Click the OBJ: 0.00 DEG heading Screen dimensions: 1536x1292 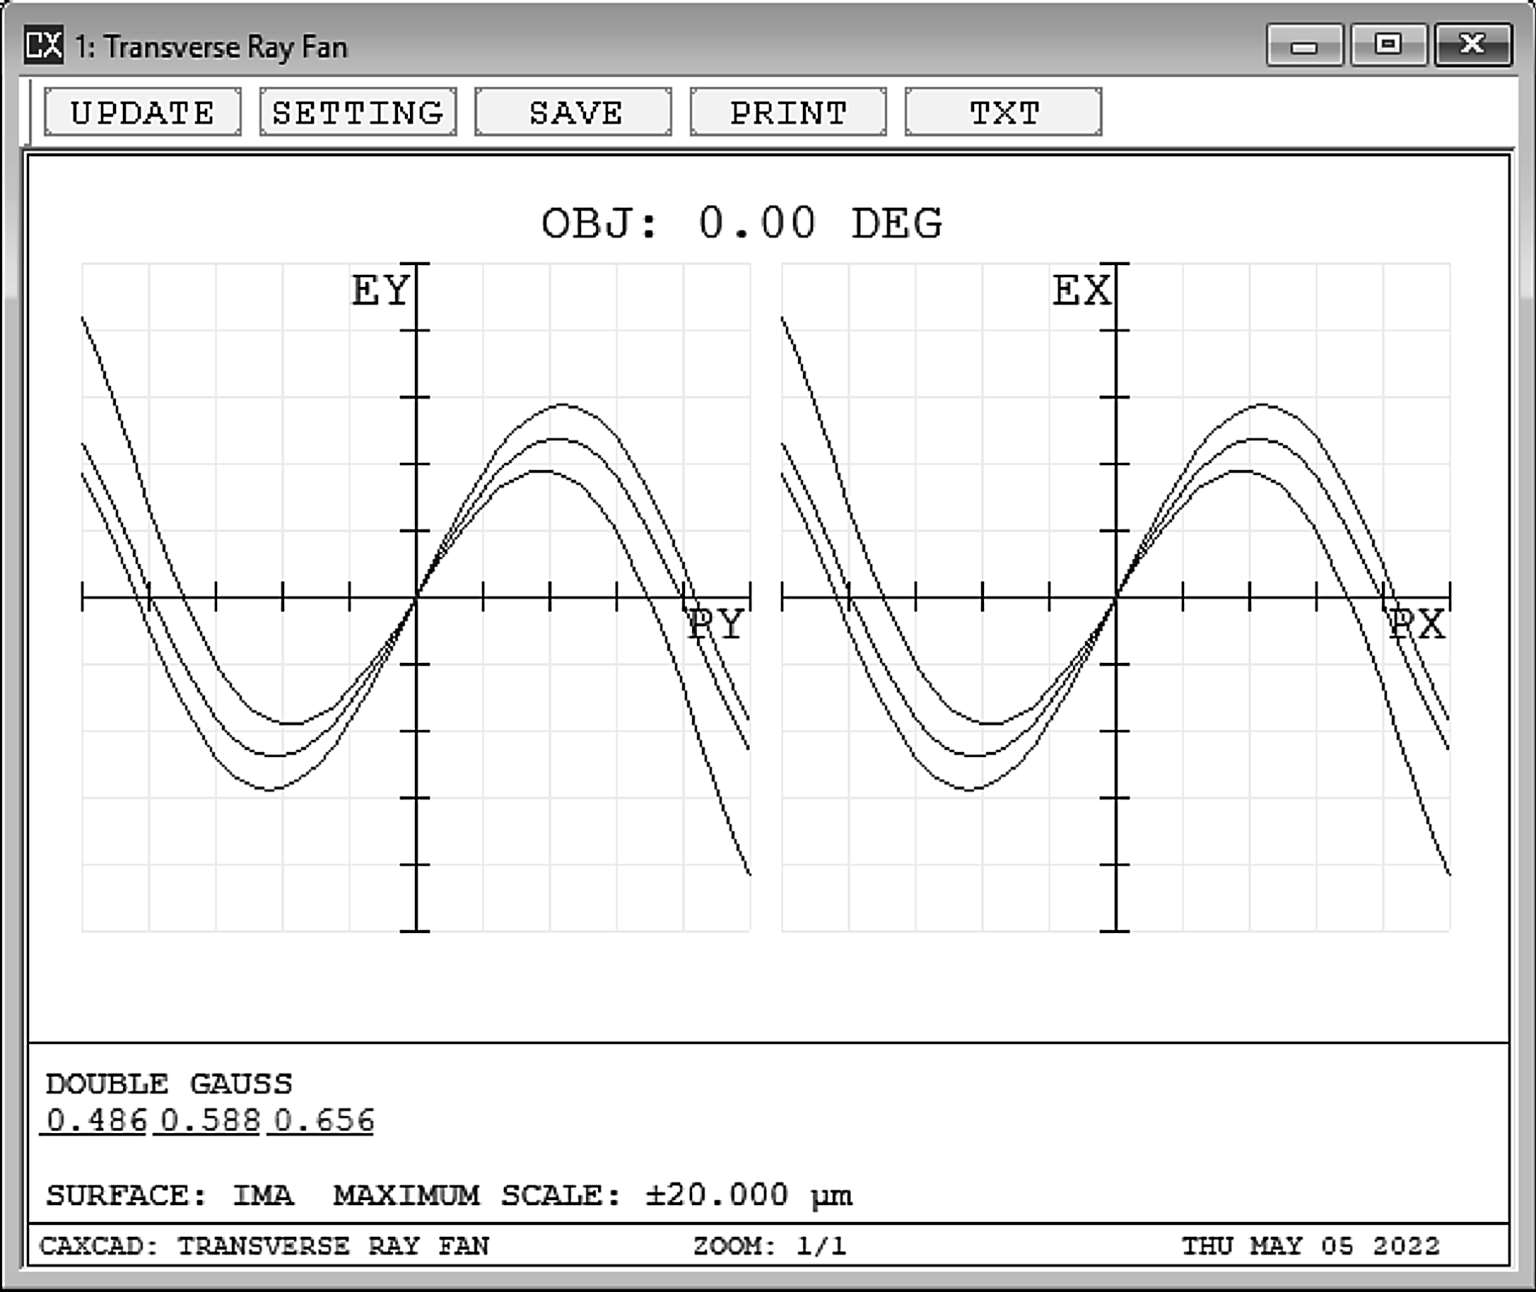click(741, 223)
